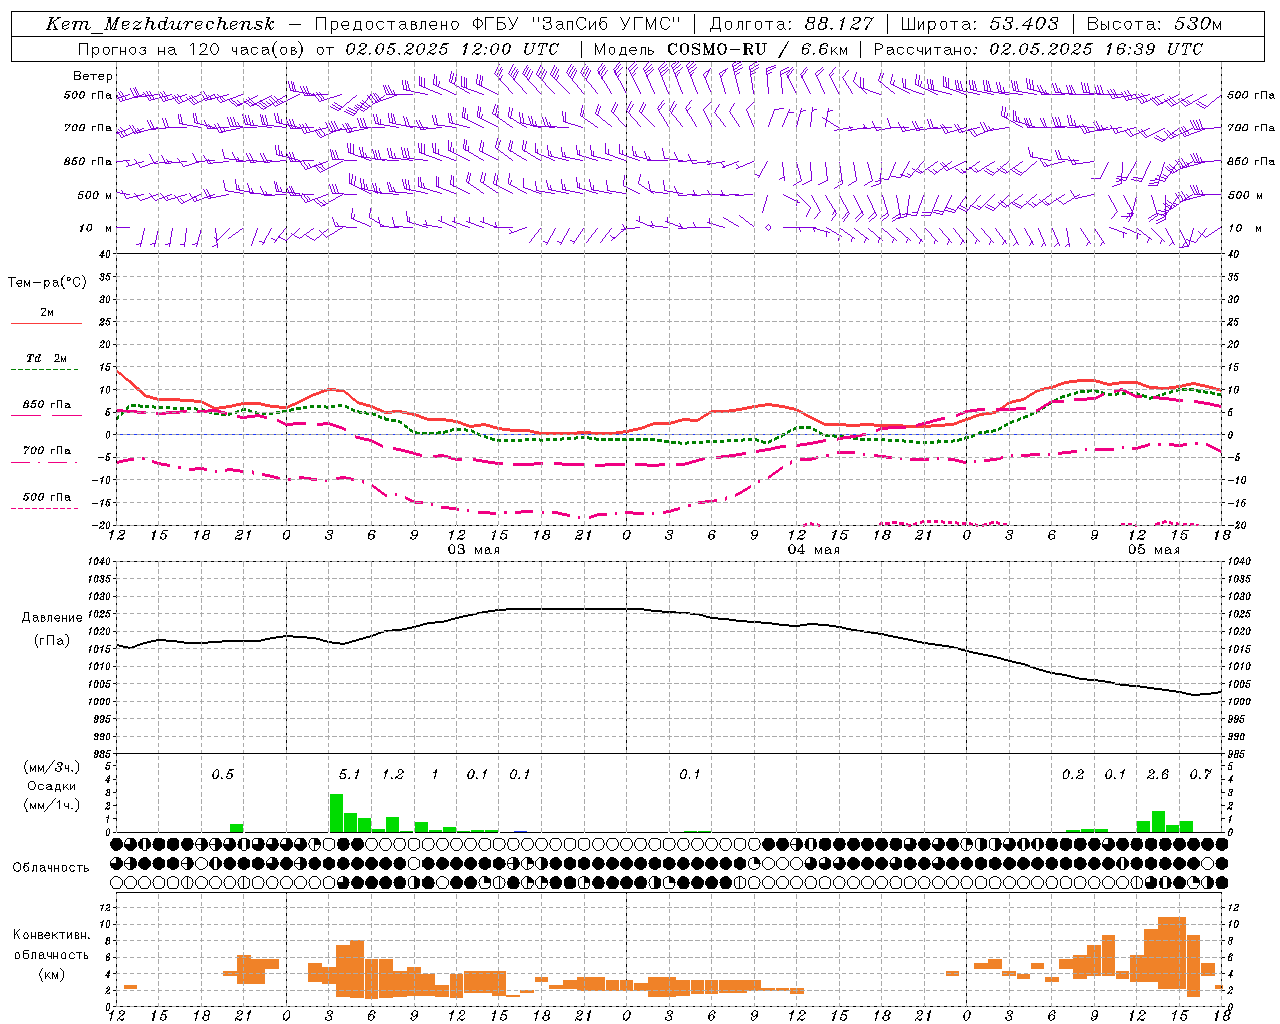Click the 0.2 precipitation total value

click(1073, 775)
